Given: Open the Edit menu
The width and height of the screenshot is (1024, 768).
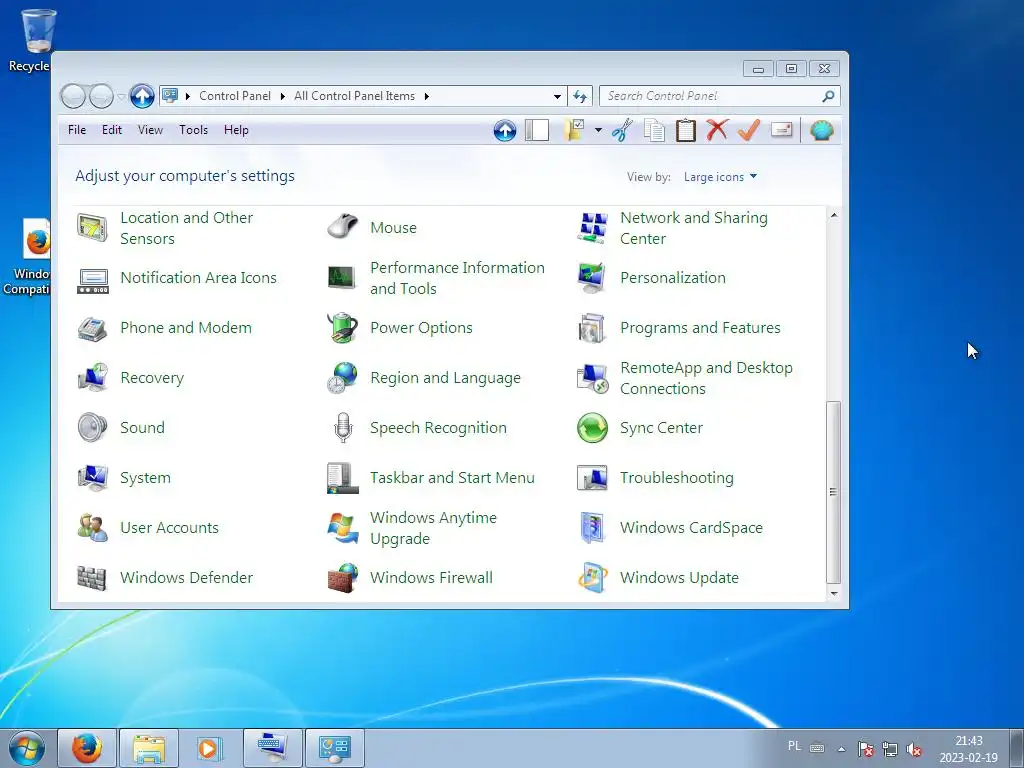Looking at the screenshot, I should tap(112, 130).
